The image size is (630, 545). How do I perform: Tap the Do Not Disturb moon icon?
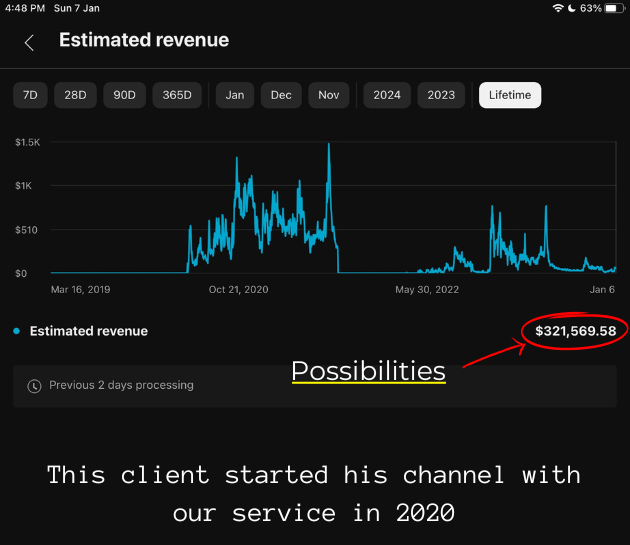[570, 8]
